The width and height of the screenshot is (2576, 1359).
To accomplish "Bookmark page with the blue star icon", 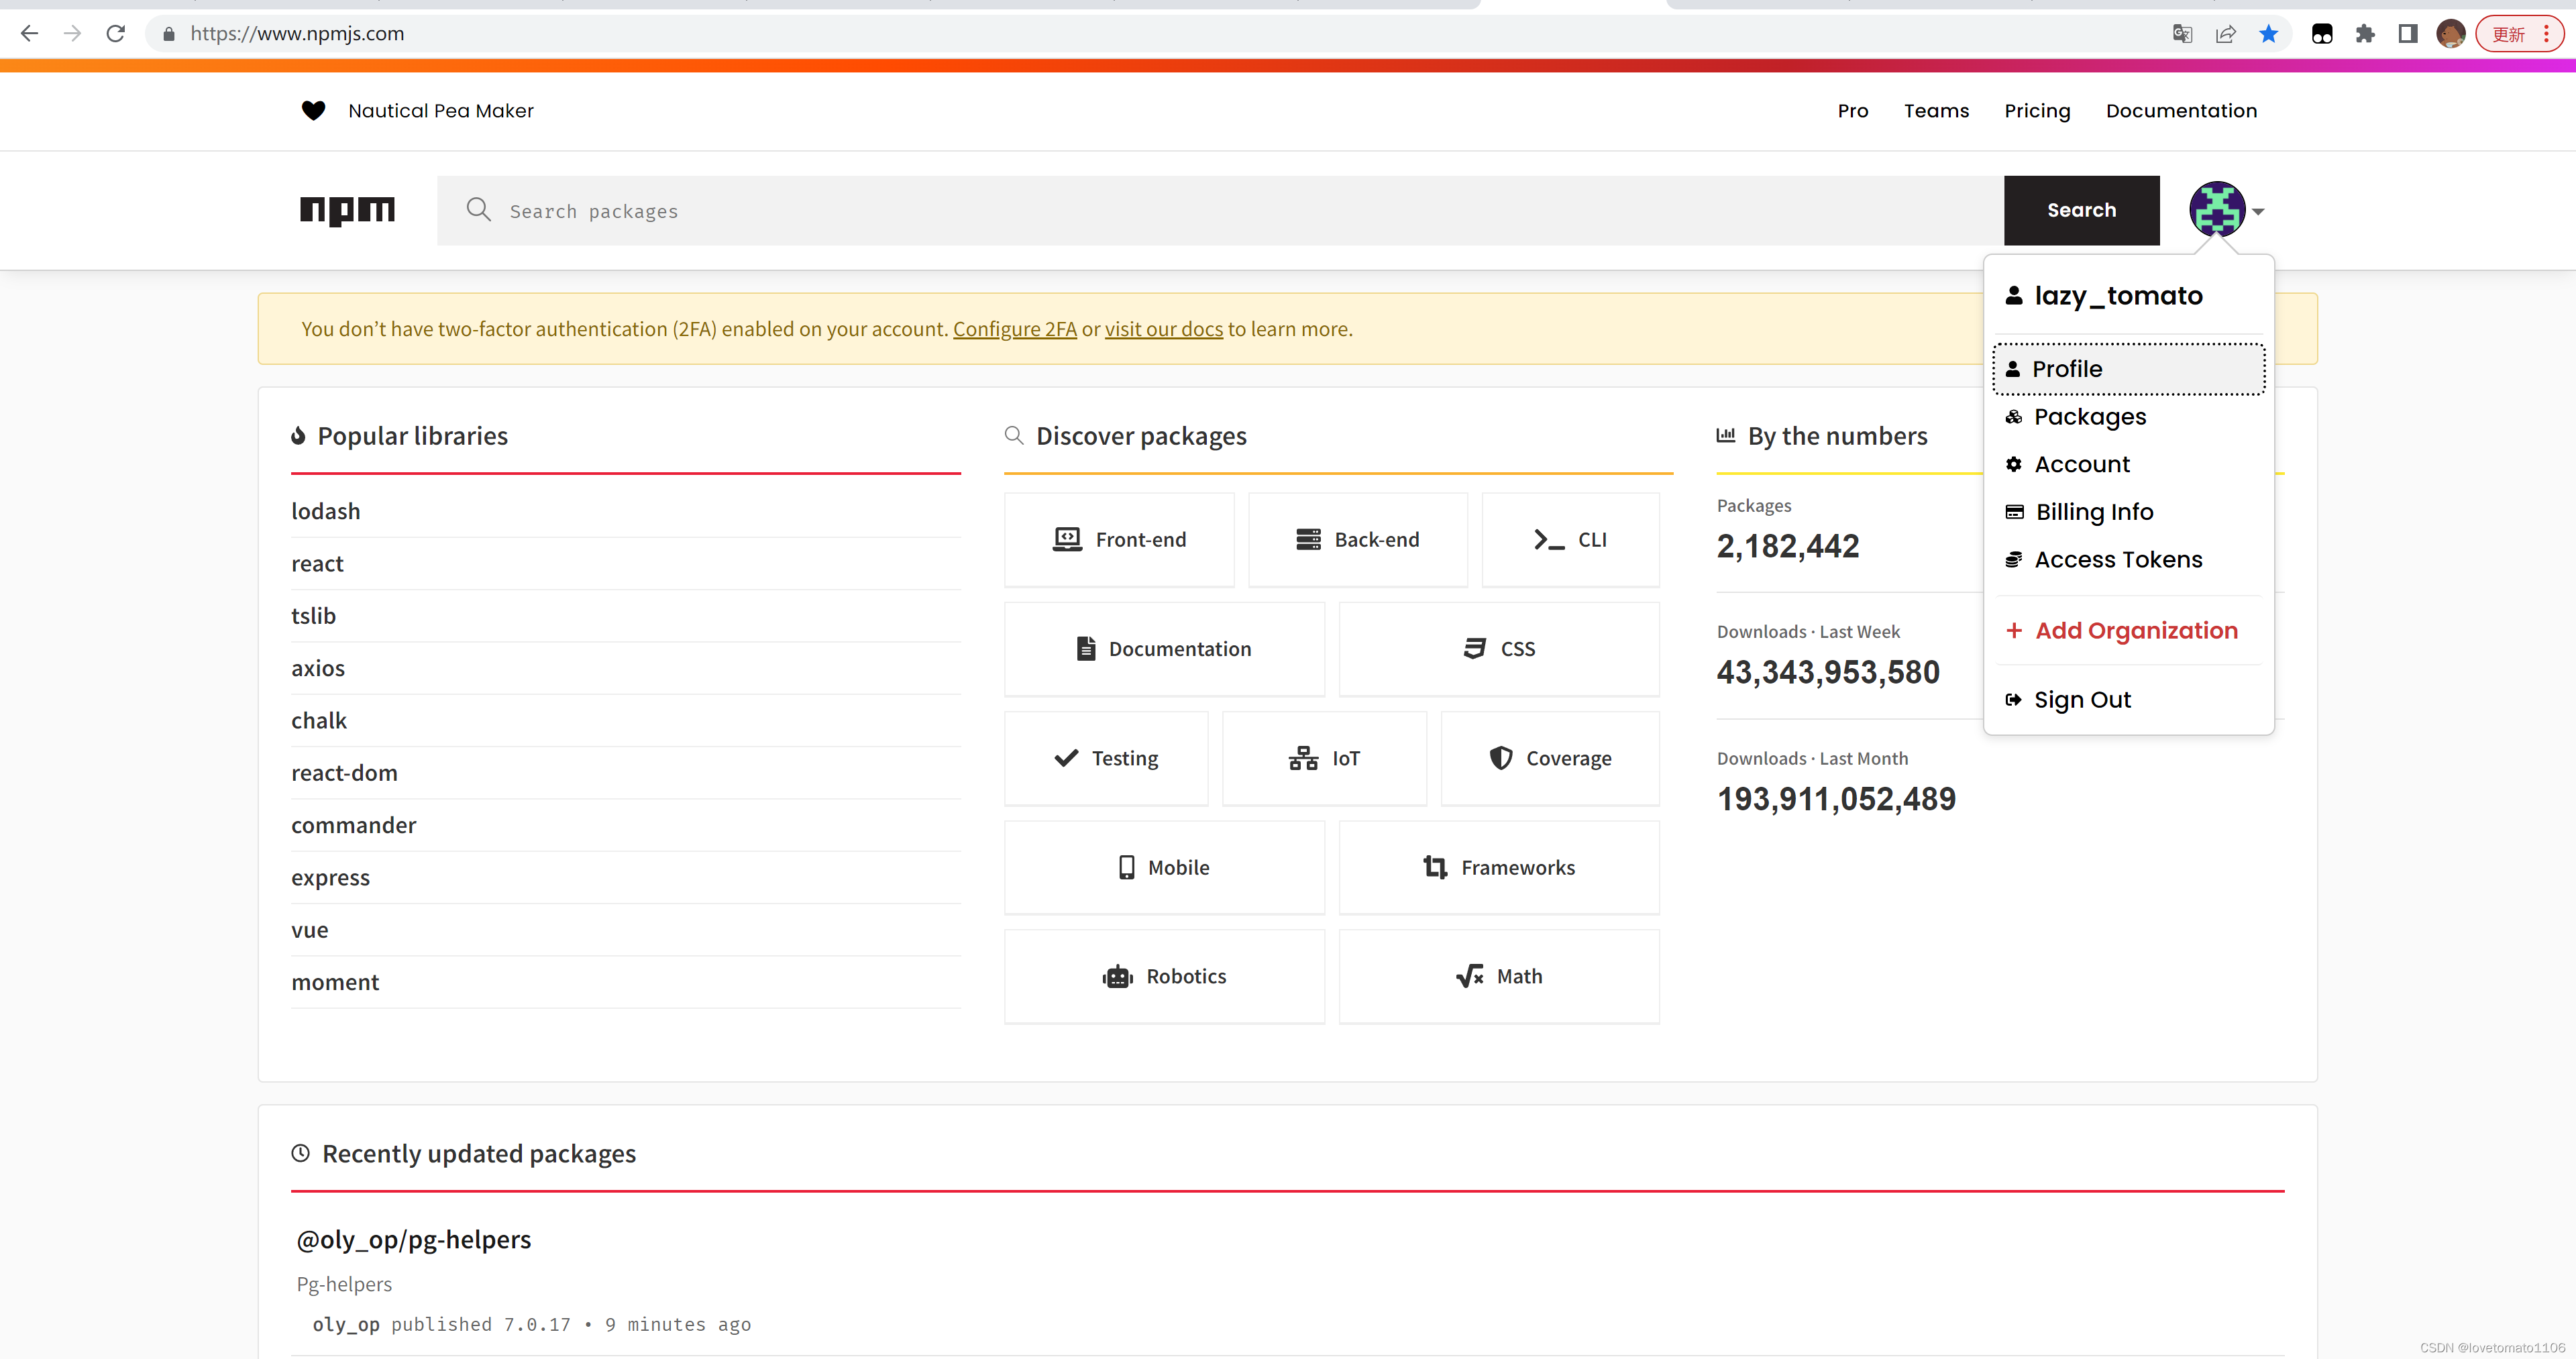I will (2268, 34).
